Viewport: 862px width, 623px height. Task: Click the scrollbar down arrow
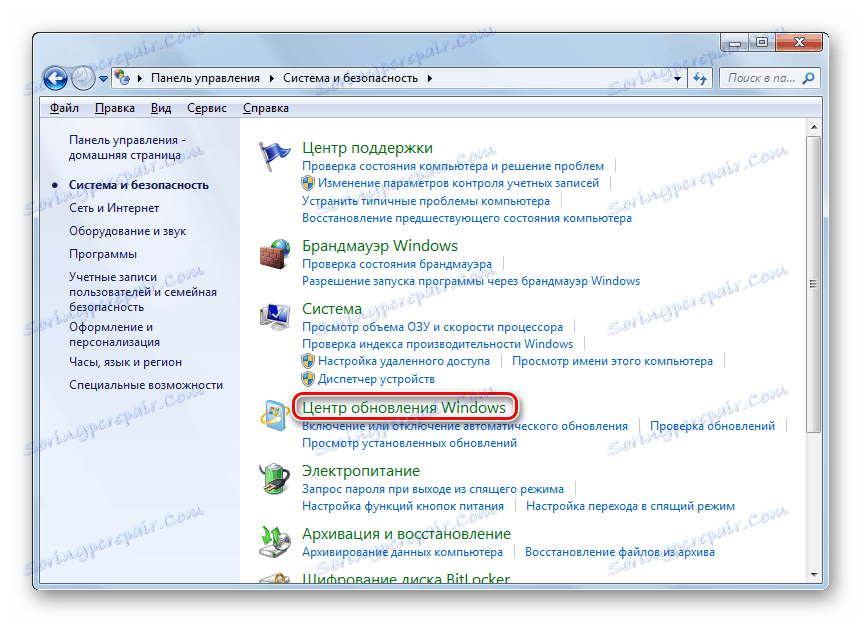coord(814,575)
